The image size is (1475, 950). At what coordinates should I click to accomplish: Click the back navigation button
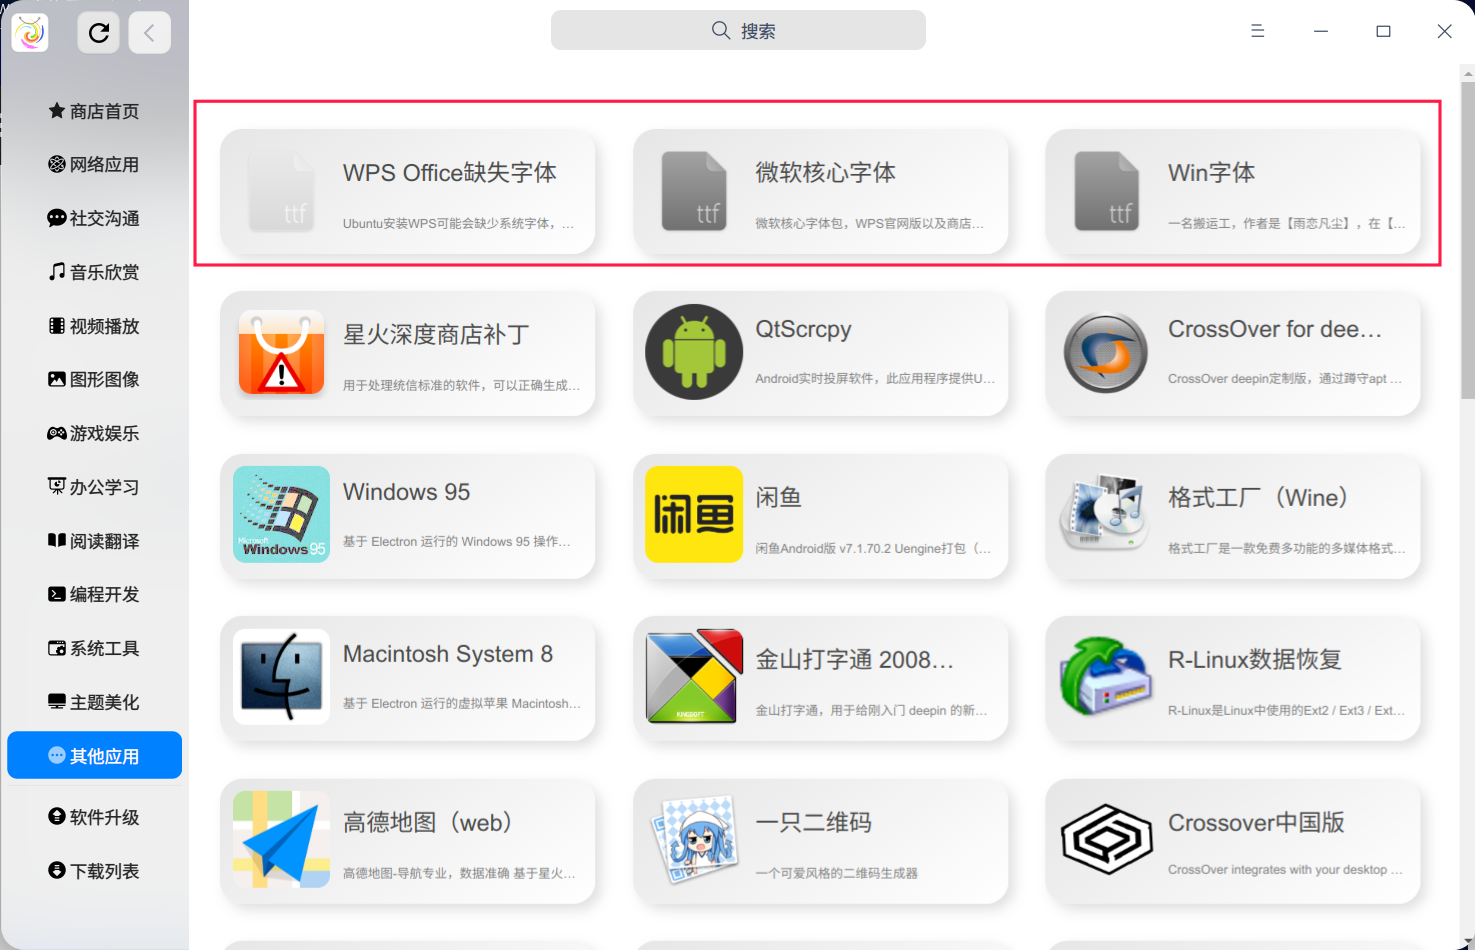(149, 31)
